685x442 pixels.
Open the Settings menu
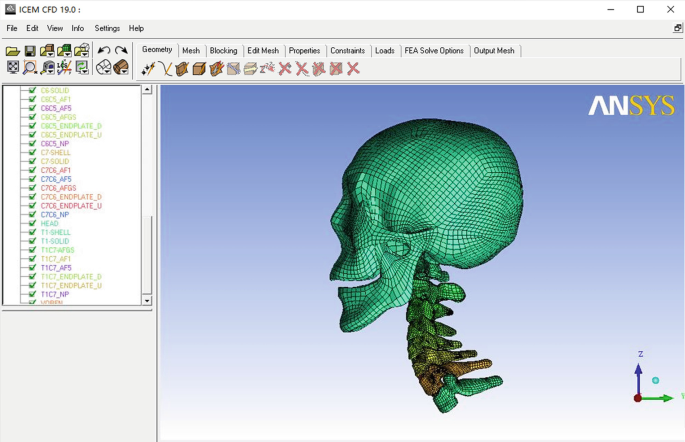click(x=107, y=29)
